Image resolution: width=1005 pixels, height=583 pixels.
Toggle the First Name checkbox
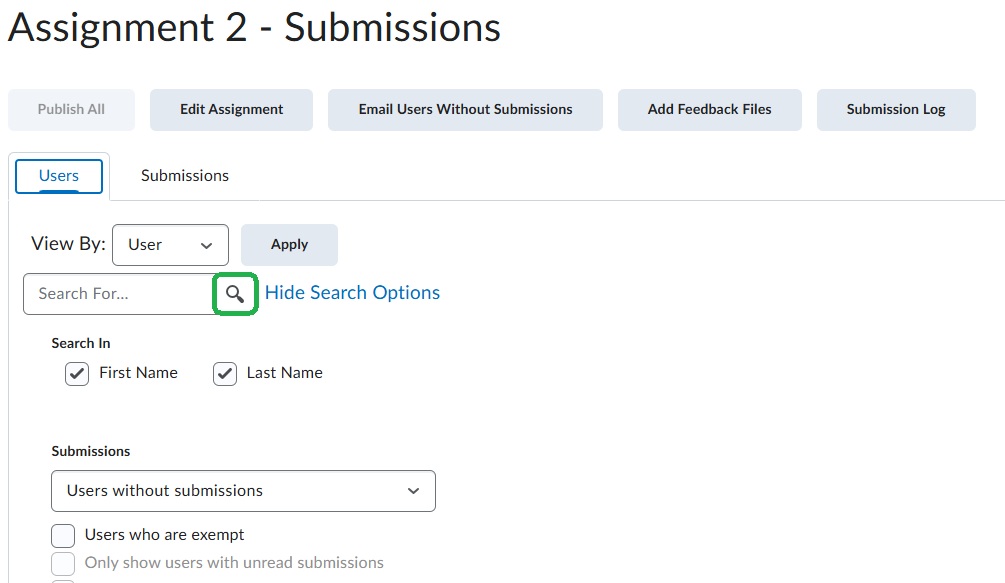(77, 374)
